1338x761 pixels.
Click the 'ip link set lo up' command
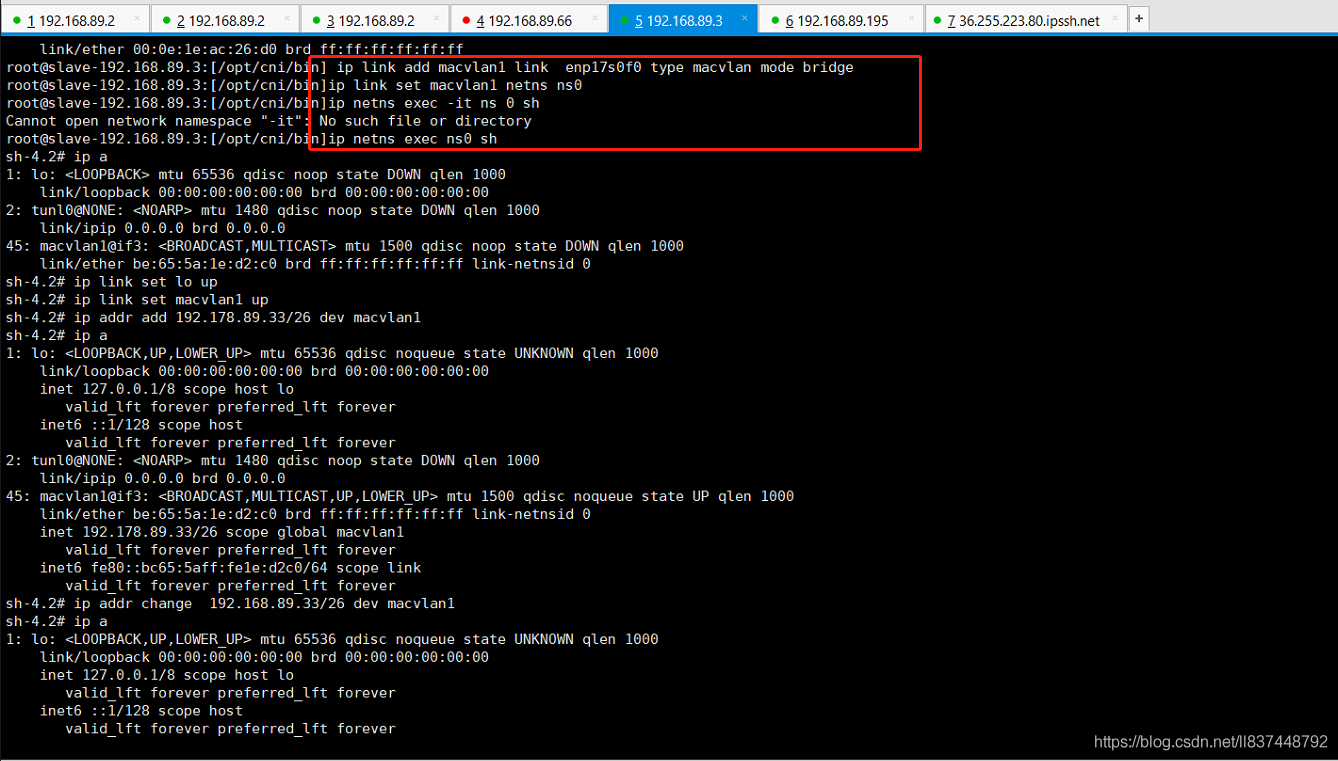coord(146,282)
